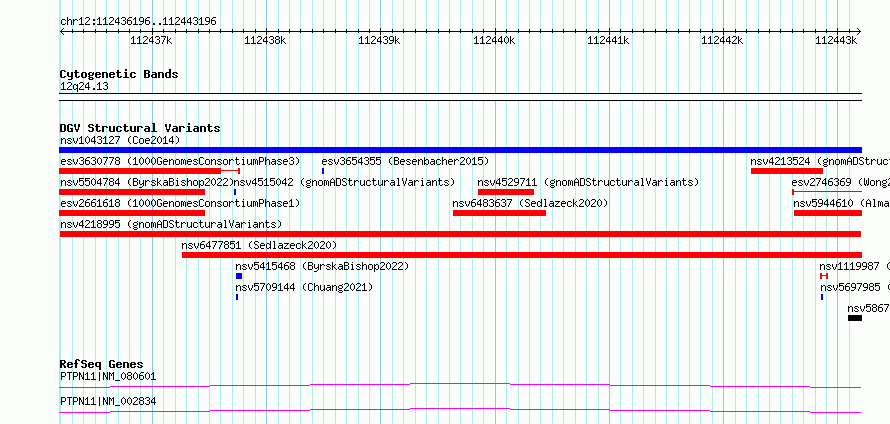Open the esv3630778 variant label

pyautogui.click(x=179, y=161)
